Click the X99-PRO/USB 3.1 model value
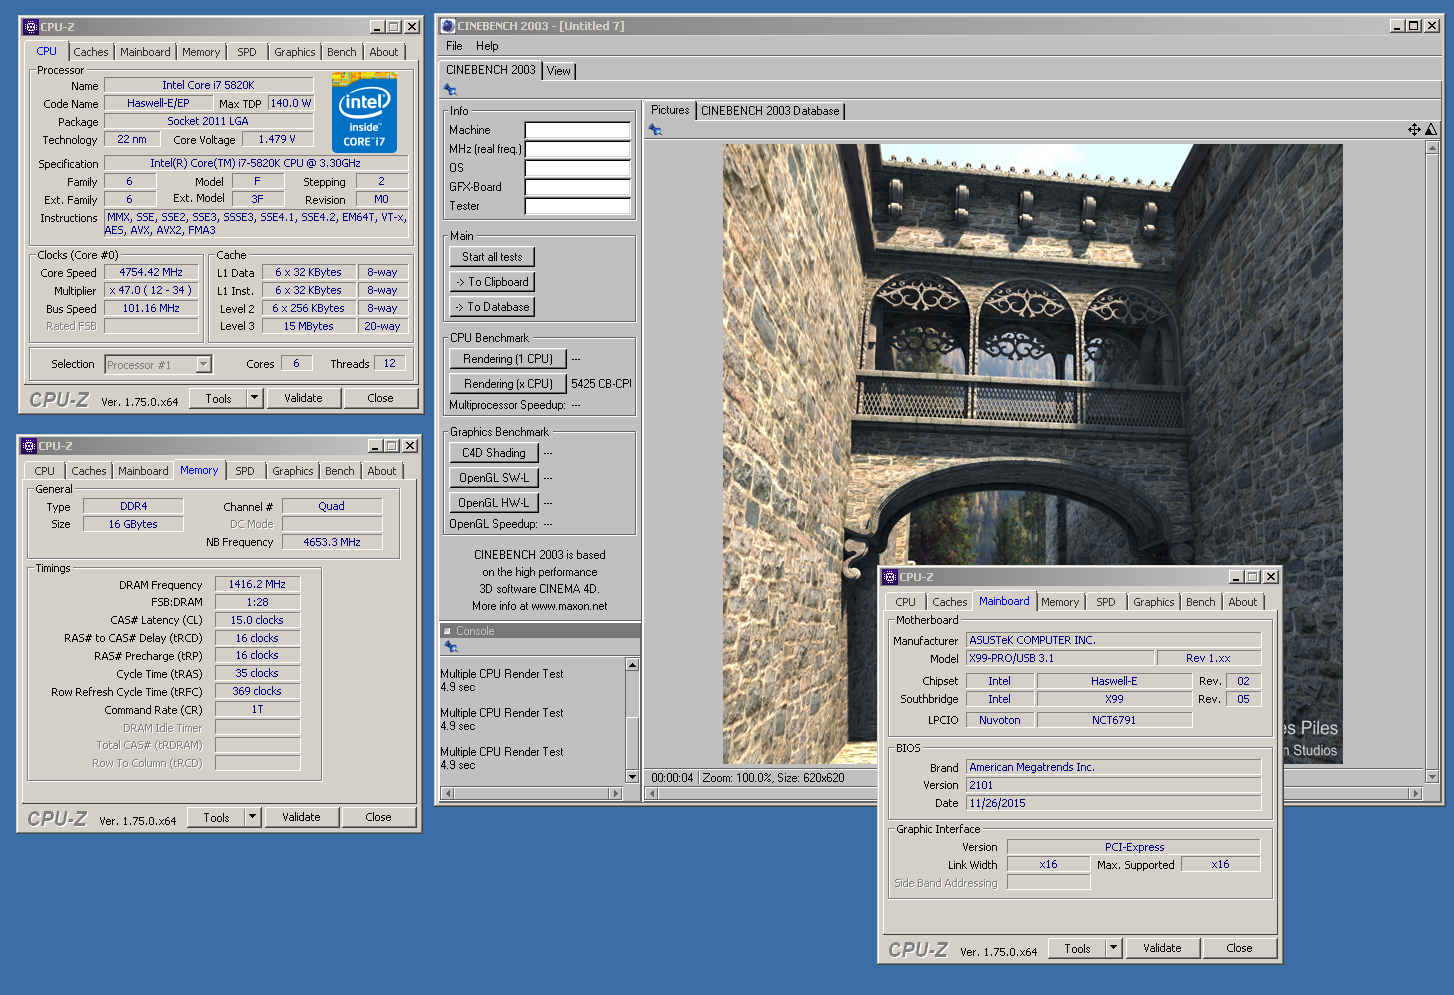Screen dimensions: 1454x995 1060,658
